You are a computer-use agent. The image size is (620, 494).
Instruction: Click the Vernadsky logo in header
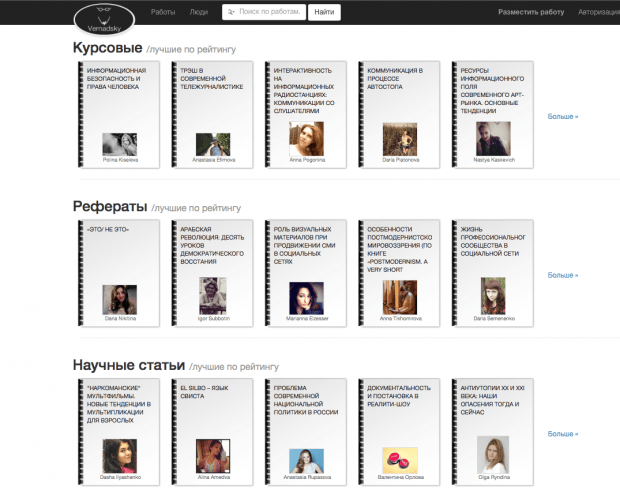tap(103, 18)
